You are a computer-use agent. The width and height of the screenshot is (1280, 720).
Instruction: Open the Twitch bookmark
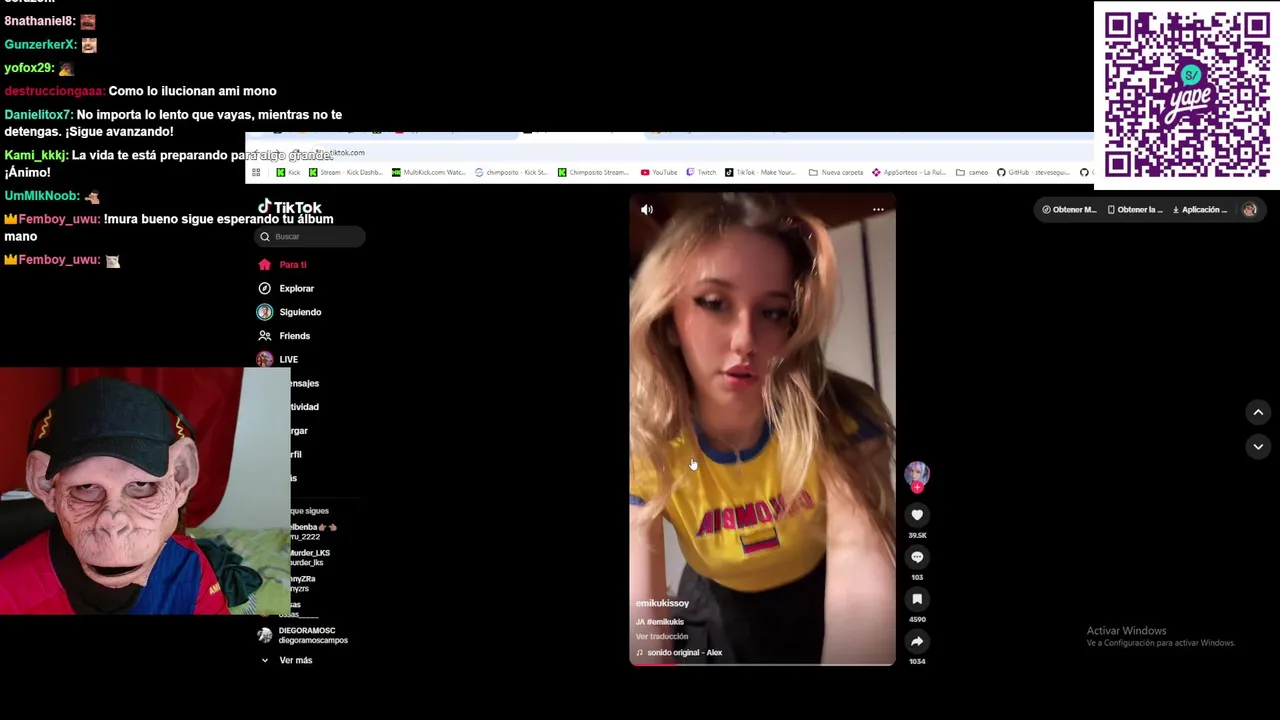tap(701, 172)
